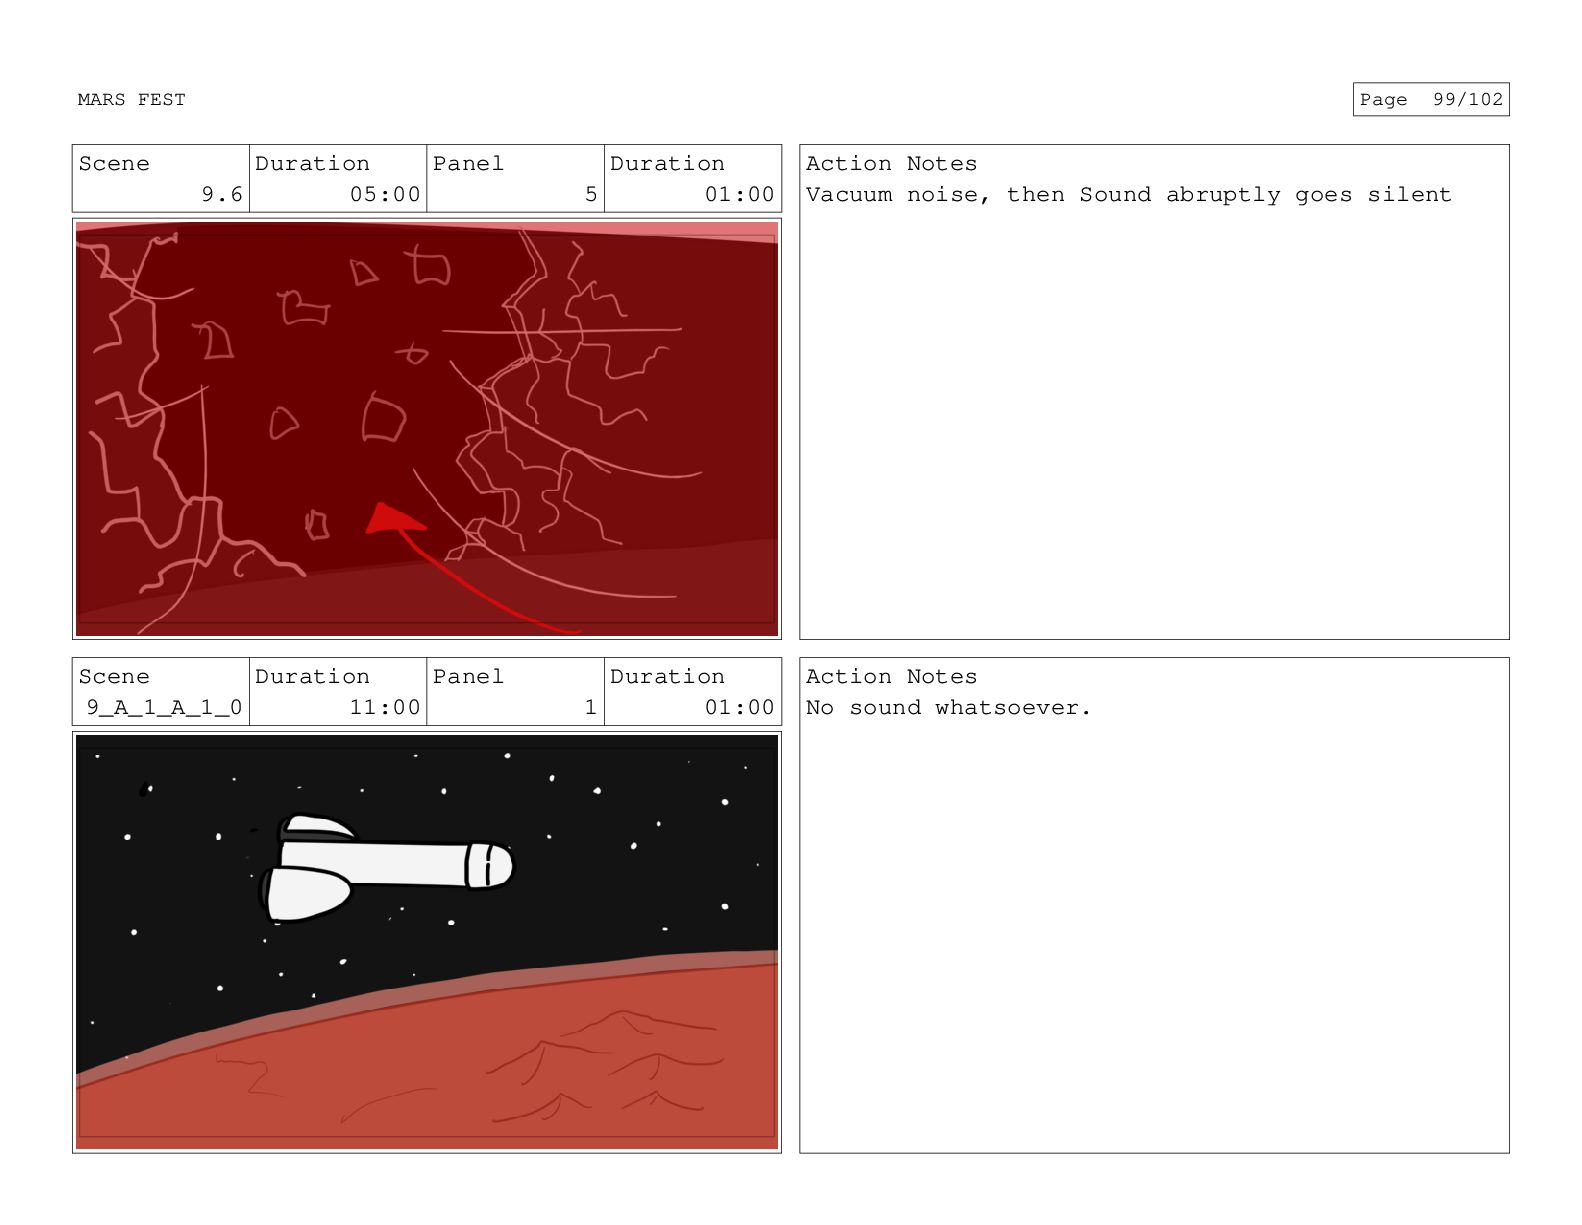
Task: Click the red Mars surface storyboard thumbnail
Action: (427, 429)
